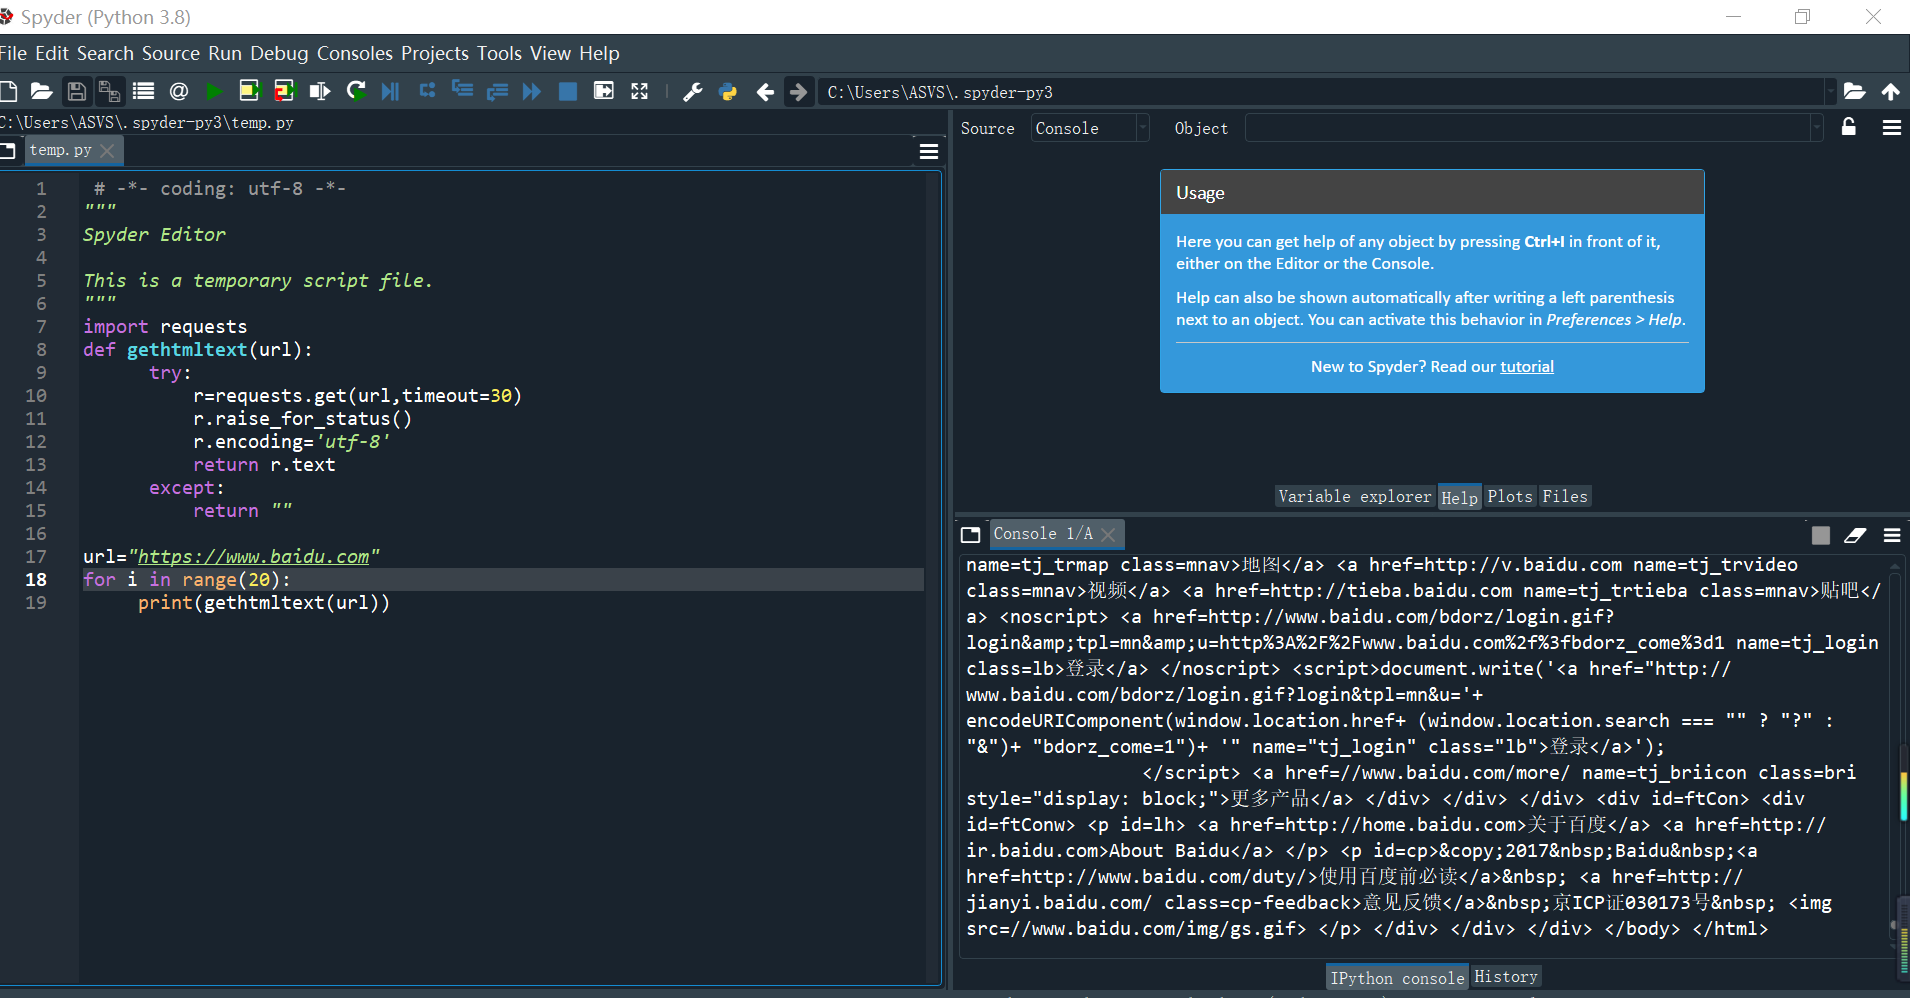This screenshot has height=998, width=1910.
Task: Click the Save file floppy icon
Action: tap(76, 92)
